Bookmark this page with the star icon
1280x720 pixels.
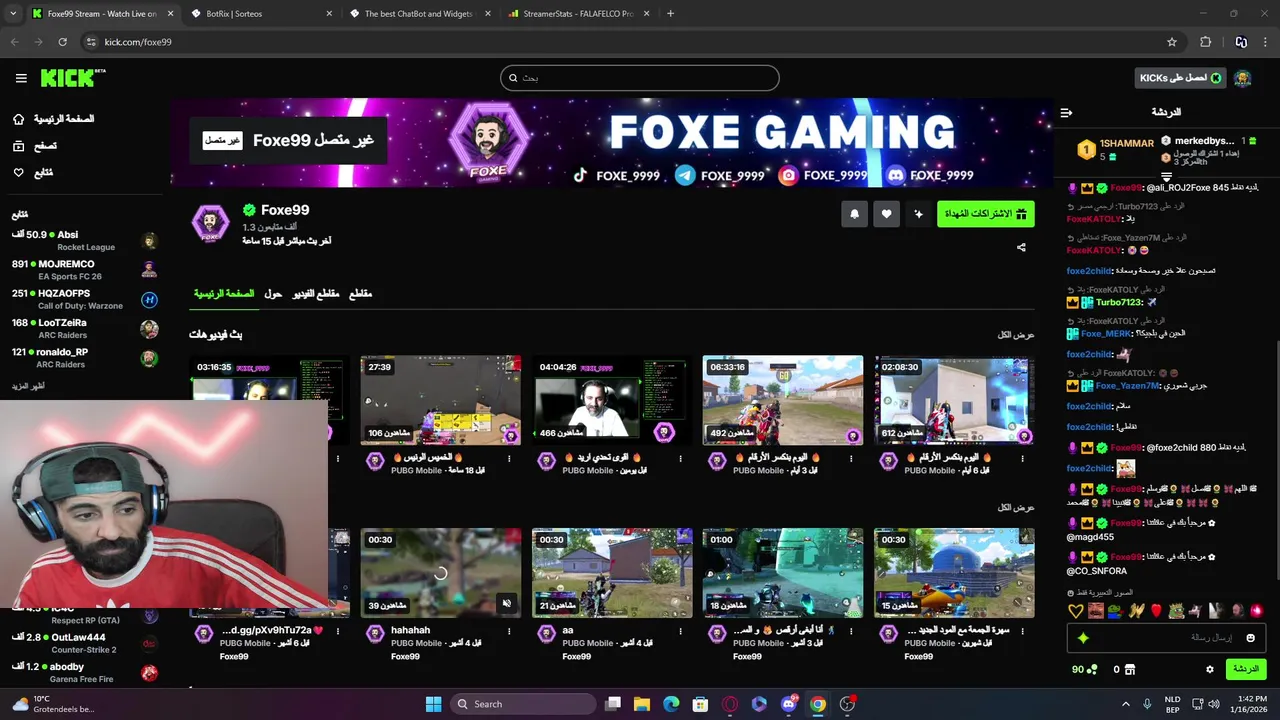1172,42
